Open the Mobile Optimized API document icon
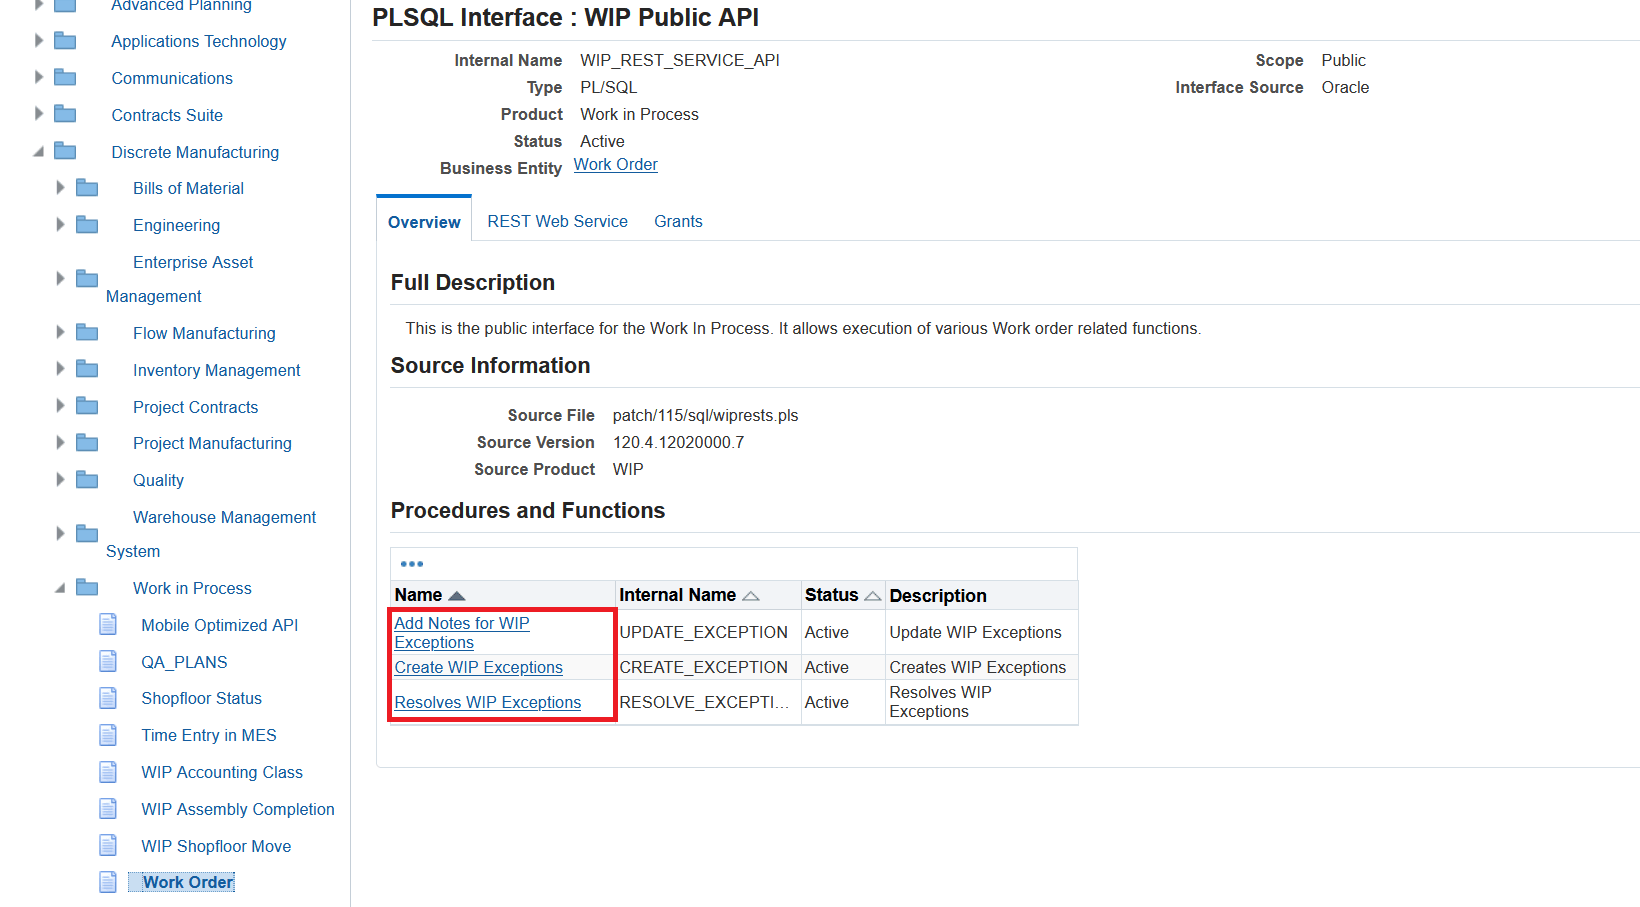Image resolution: width=1640 pixels, height=907 pixels. (x=108, y=624)
